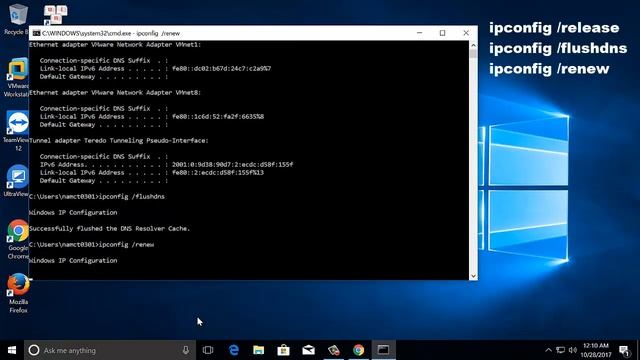Click 'Tunnel adapter Teredo Tunneling Pseudo-Interface:' line
This screenshot has height=360, width=640.
click(x=118, y=140)
